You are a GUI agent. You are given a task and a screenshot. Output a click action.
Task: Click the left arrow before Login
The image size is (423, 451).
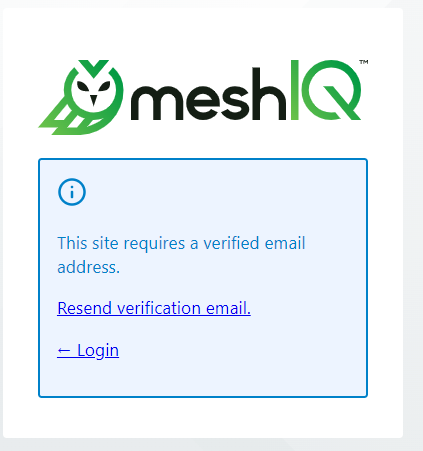coord(64,350)
